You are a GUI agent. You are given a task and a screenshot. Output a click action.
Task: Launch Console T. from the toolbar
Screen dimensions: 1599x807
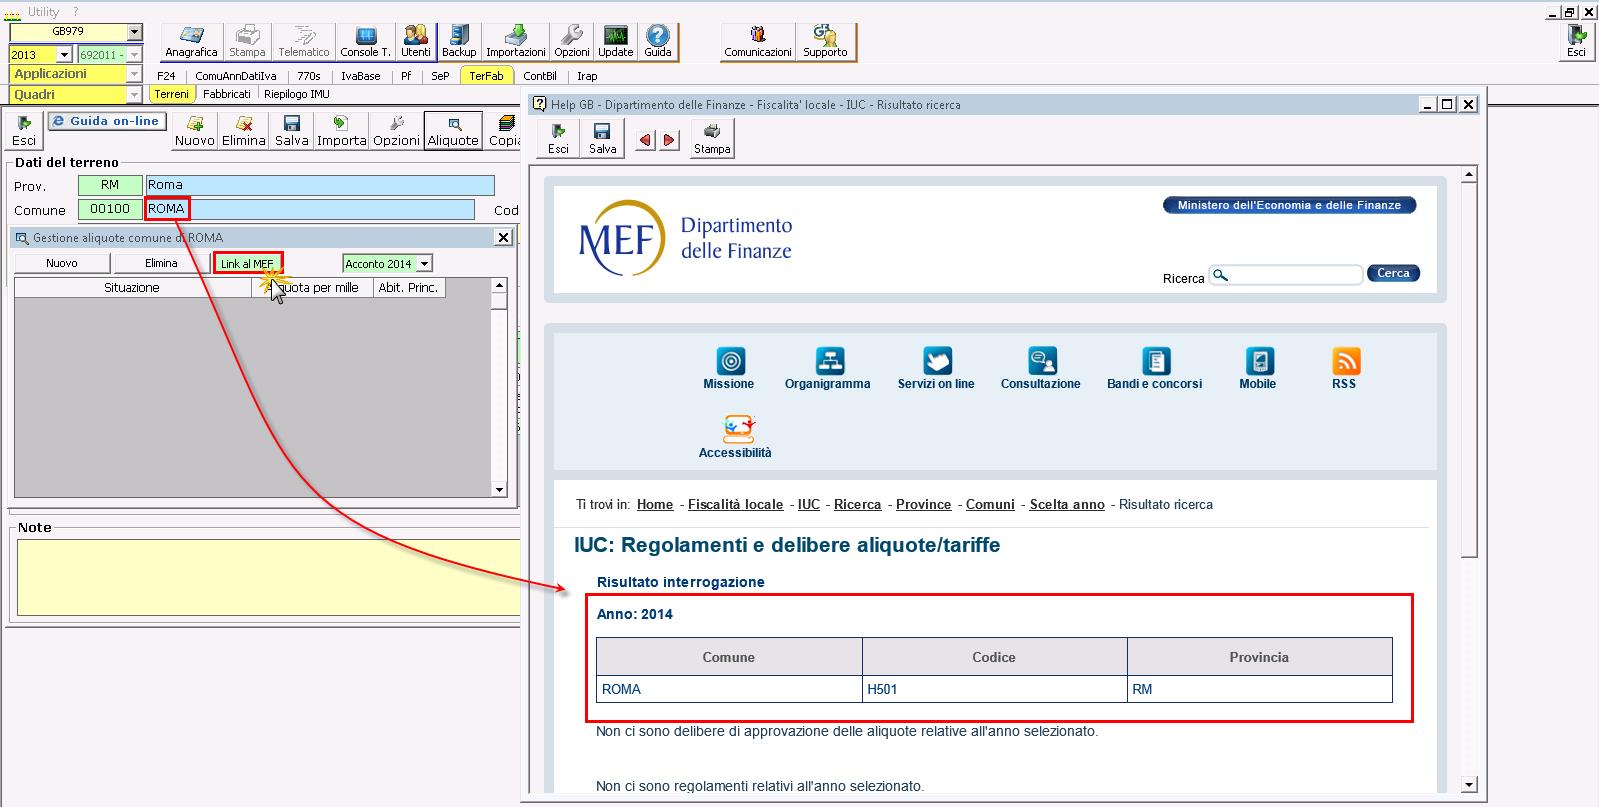pos(365,42)
